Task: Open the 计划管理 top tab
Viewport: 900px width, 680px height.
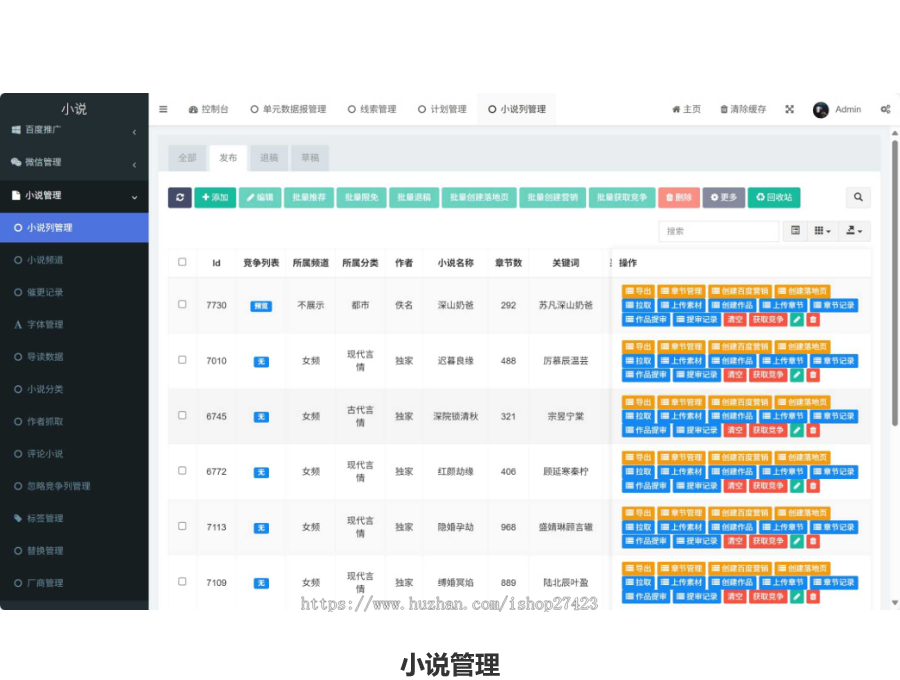Action: pyautogui.click(x=442, y=109)
